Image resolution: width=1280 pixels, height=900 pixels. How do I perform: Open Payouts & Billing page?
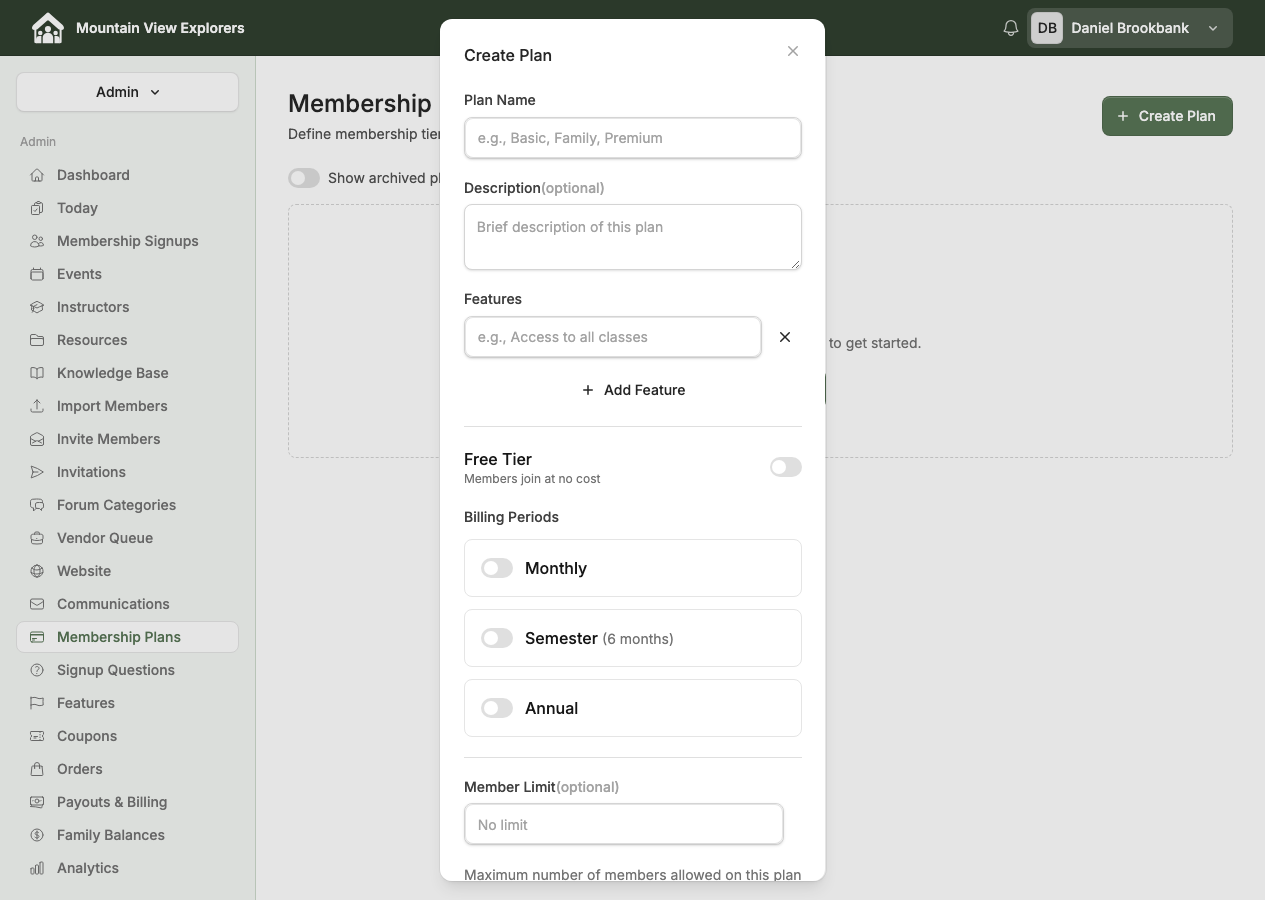click(x=127, y=802)
